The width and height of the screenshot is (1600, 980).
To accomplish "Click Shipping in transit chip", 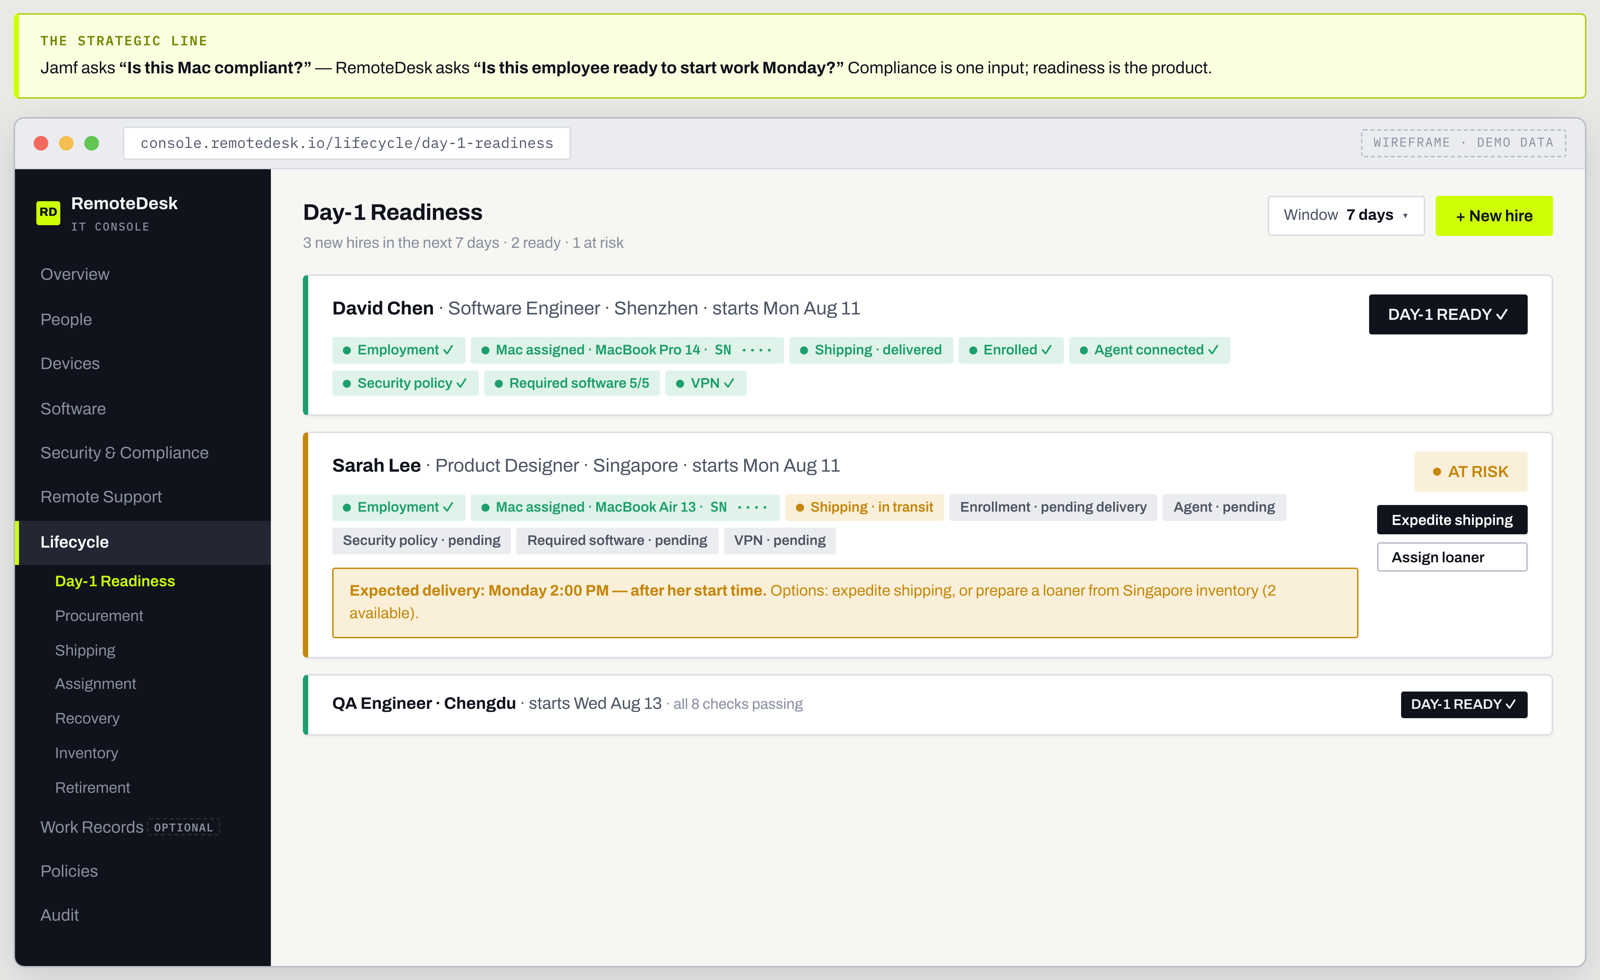I will 864,507.
